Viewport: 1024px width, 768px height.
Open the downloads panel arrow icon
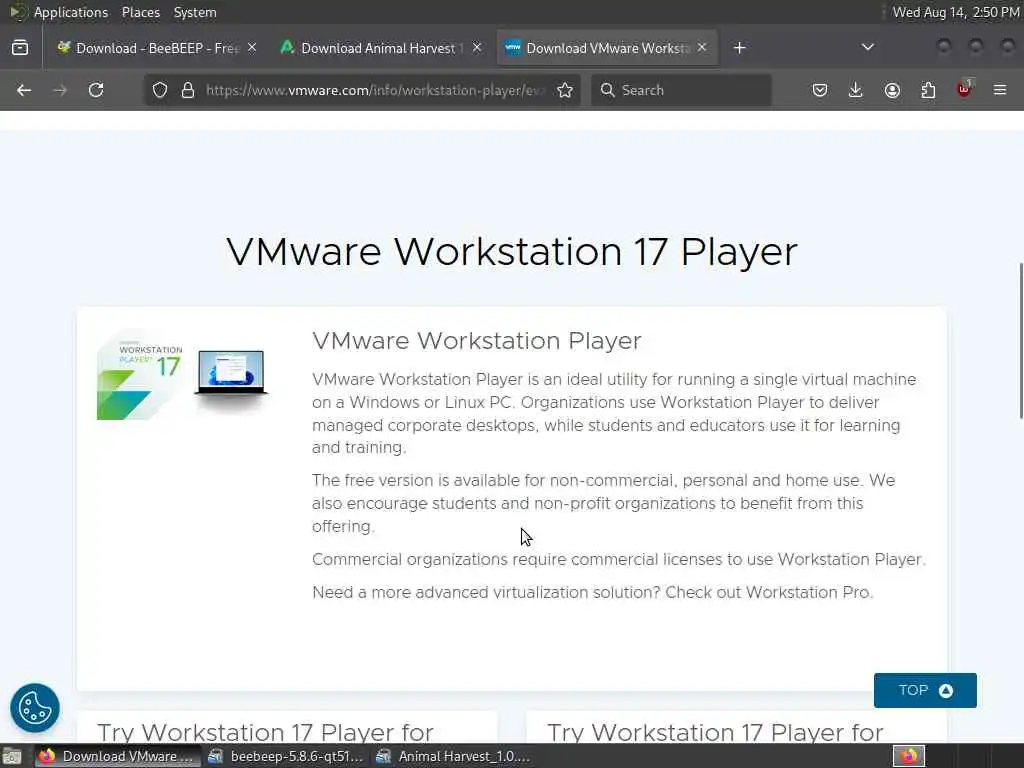(856, 90)
